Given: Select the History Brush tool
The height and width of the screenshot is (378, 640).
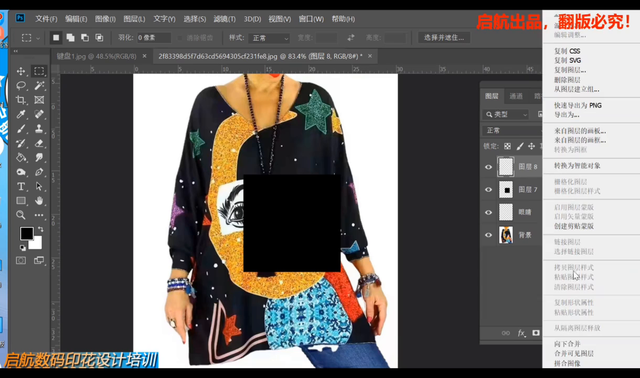Looking at the screenshot, I should click(x=21, y=143).
